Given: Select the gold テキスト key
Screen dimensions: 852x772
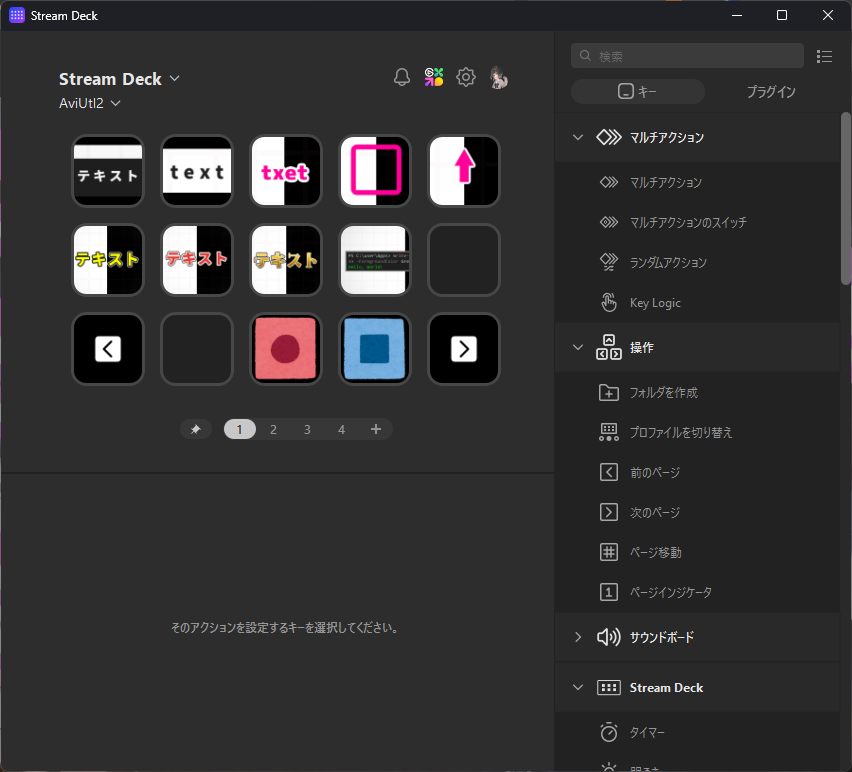Looking at the screenshot, I should coord(286,260).
